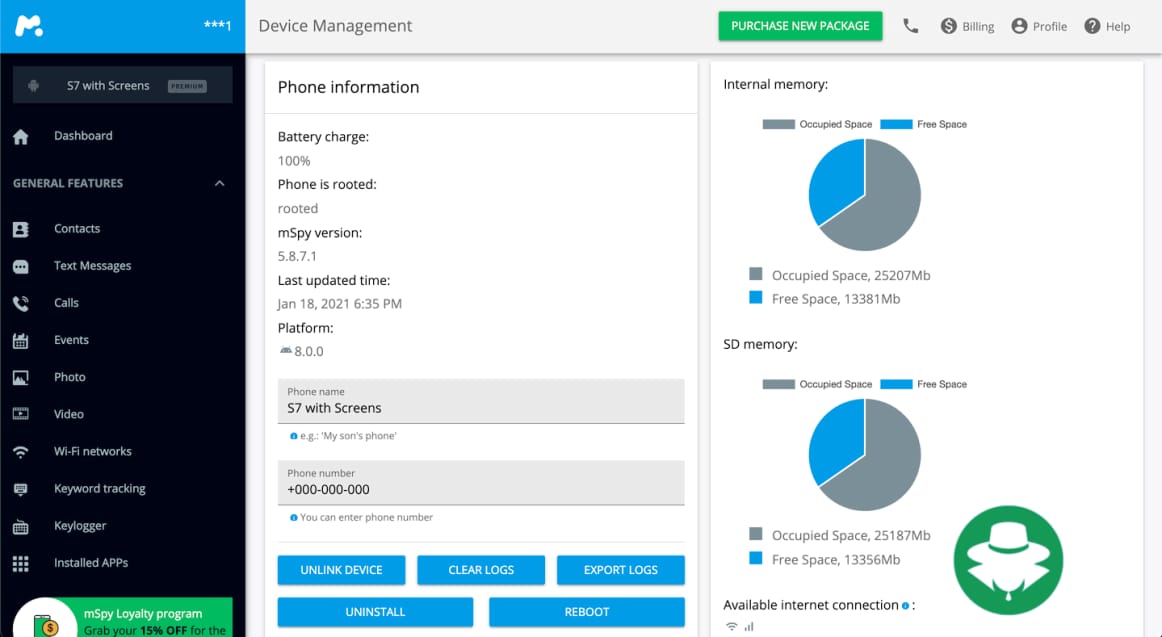Viewport: 1162px width, 637px height.
Task: Toggle Free Space legend in Internal memory
Action: tap(923, 124)
